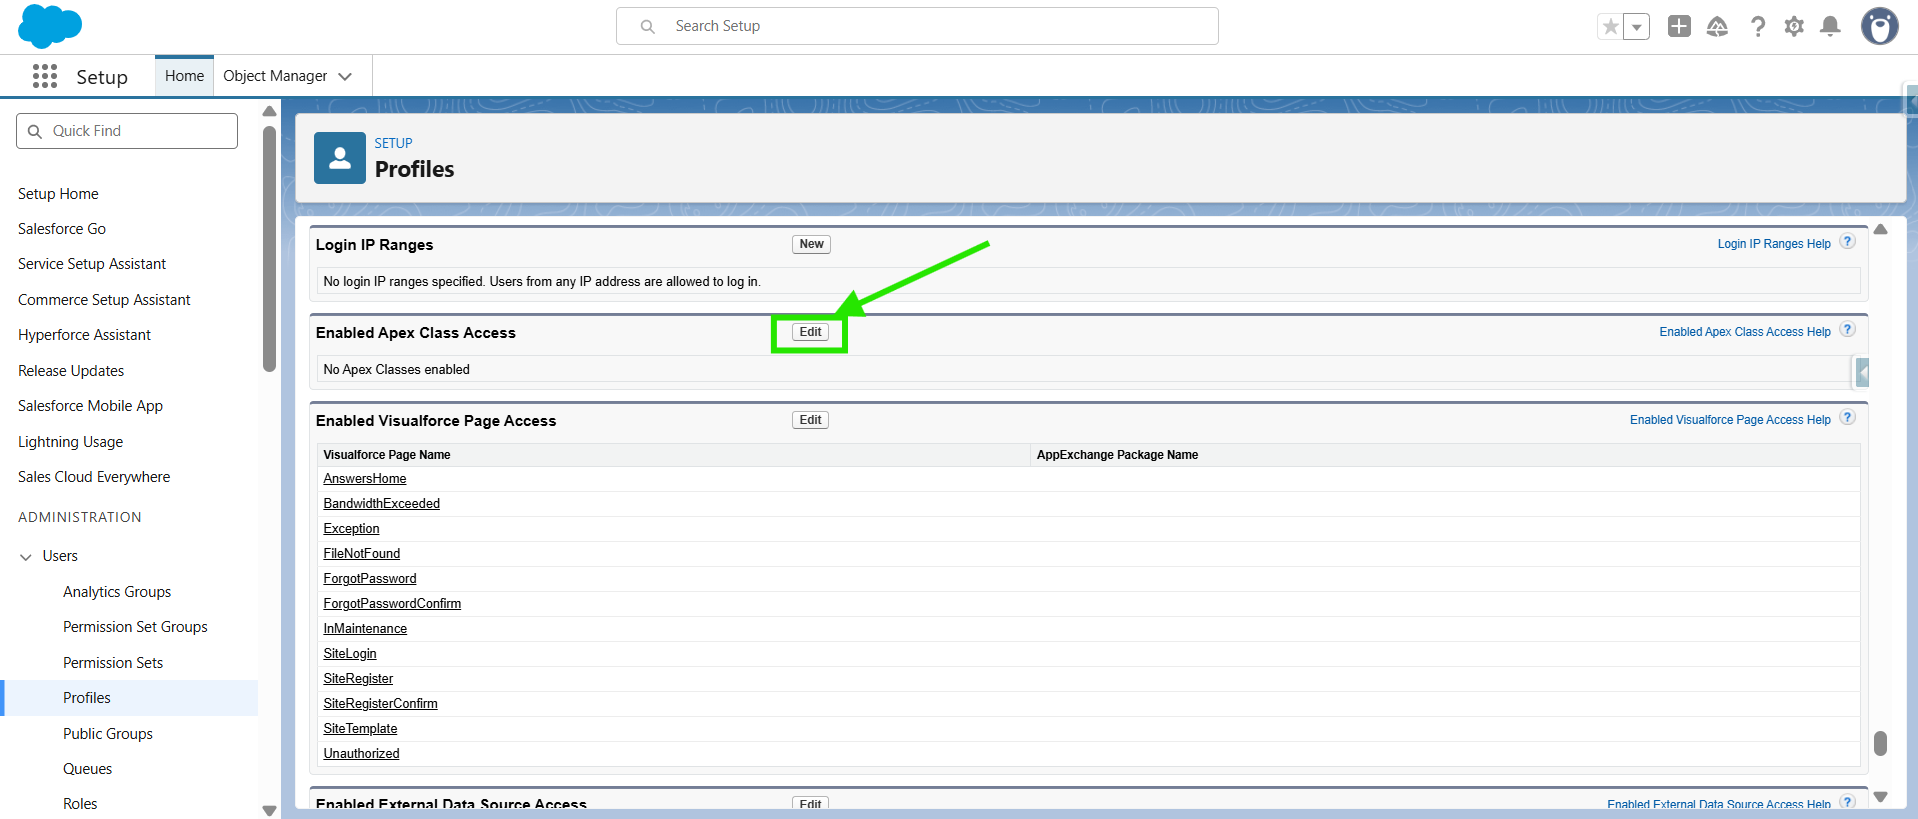Image resolution: width=1918 pixels, height=819 pixels.
Task: Select Profiles in the sidebar
Action: [x=87, y=698]
